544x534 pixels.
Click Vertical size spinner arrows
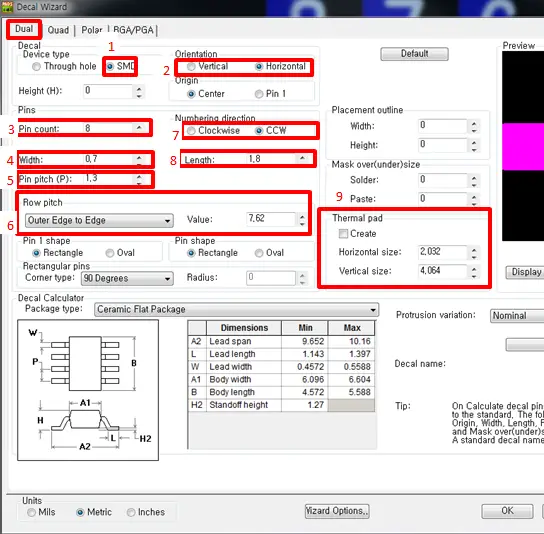click(x=474, y=271)
